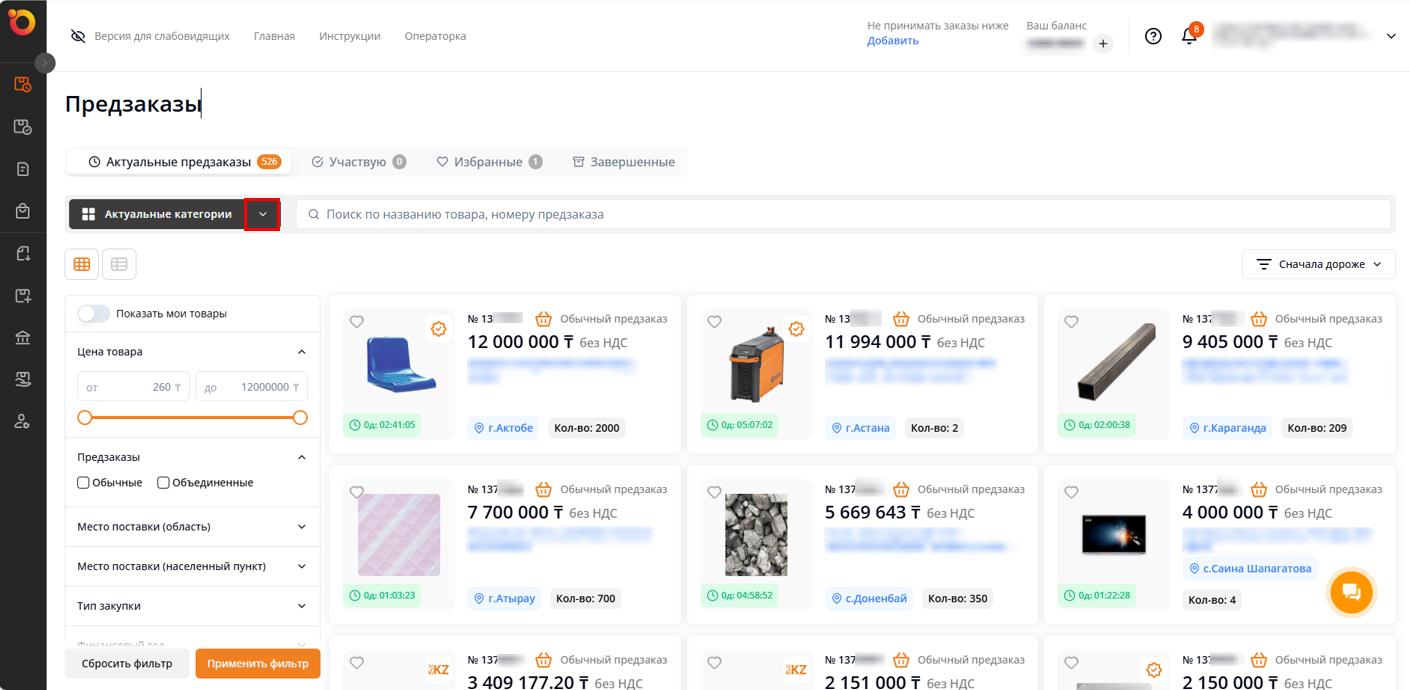Open the blue stadium seat thumbnail
This screenshot has width=1410, height=690.
pyautogui.click(x=399, y=363)
